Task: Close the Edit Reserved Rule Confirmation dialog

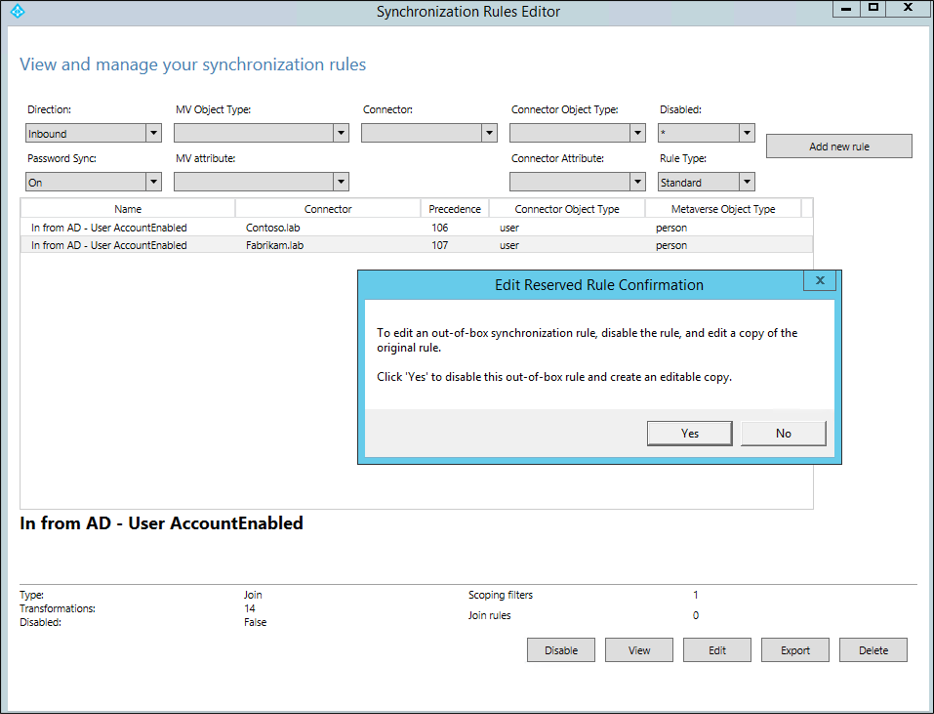Action: 819,281
